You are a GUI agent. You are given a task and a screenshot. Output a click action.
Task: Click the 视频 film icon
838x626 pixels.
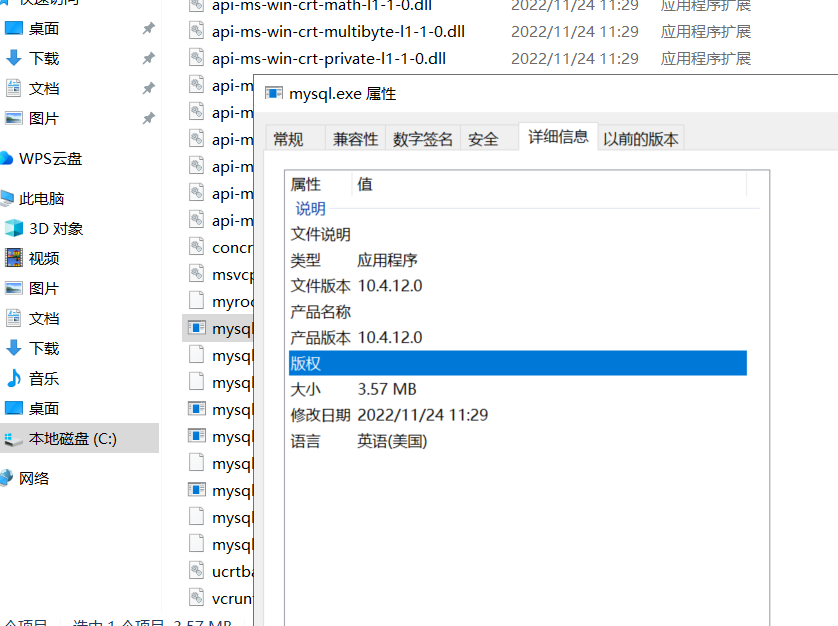tap(14, 258)
